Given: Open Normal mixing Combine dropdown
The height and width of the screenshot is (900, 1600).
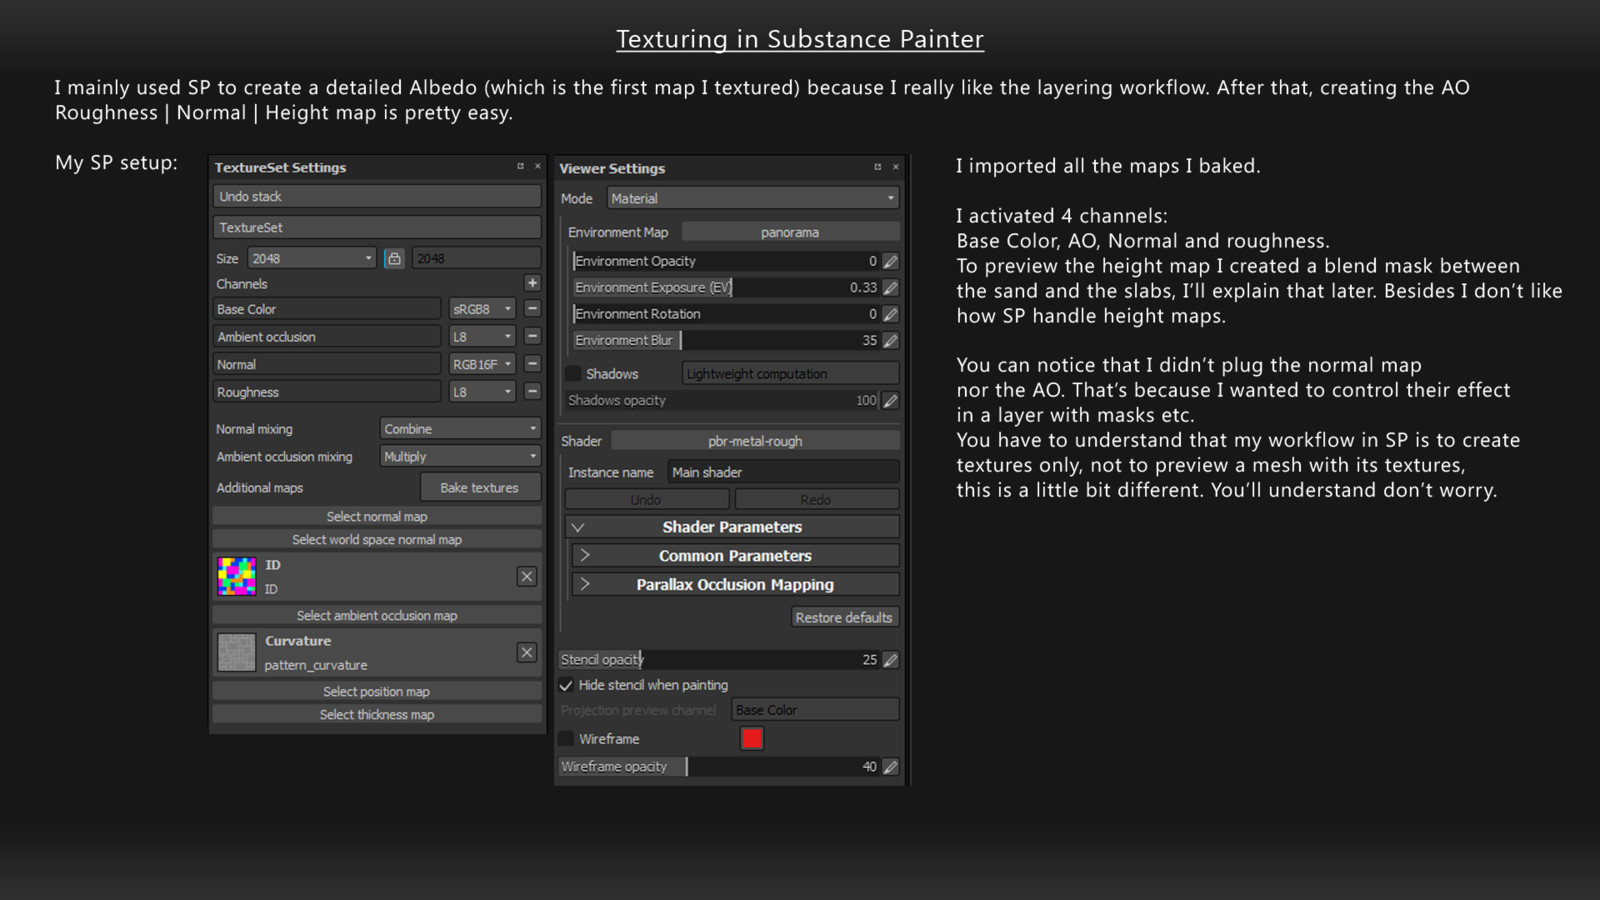Looking at the screenshot, I should 460,429.
